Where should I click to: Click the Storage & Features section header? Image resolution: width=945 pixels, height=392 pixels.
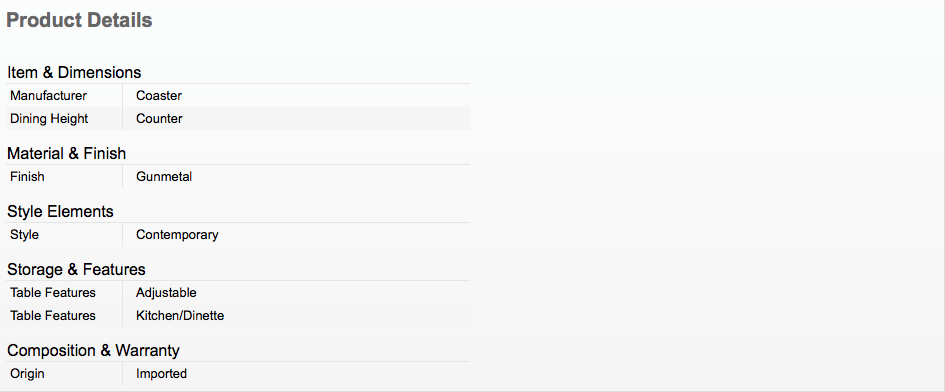77,269
